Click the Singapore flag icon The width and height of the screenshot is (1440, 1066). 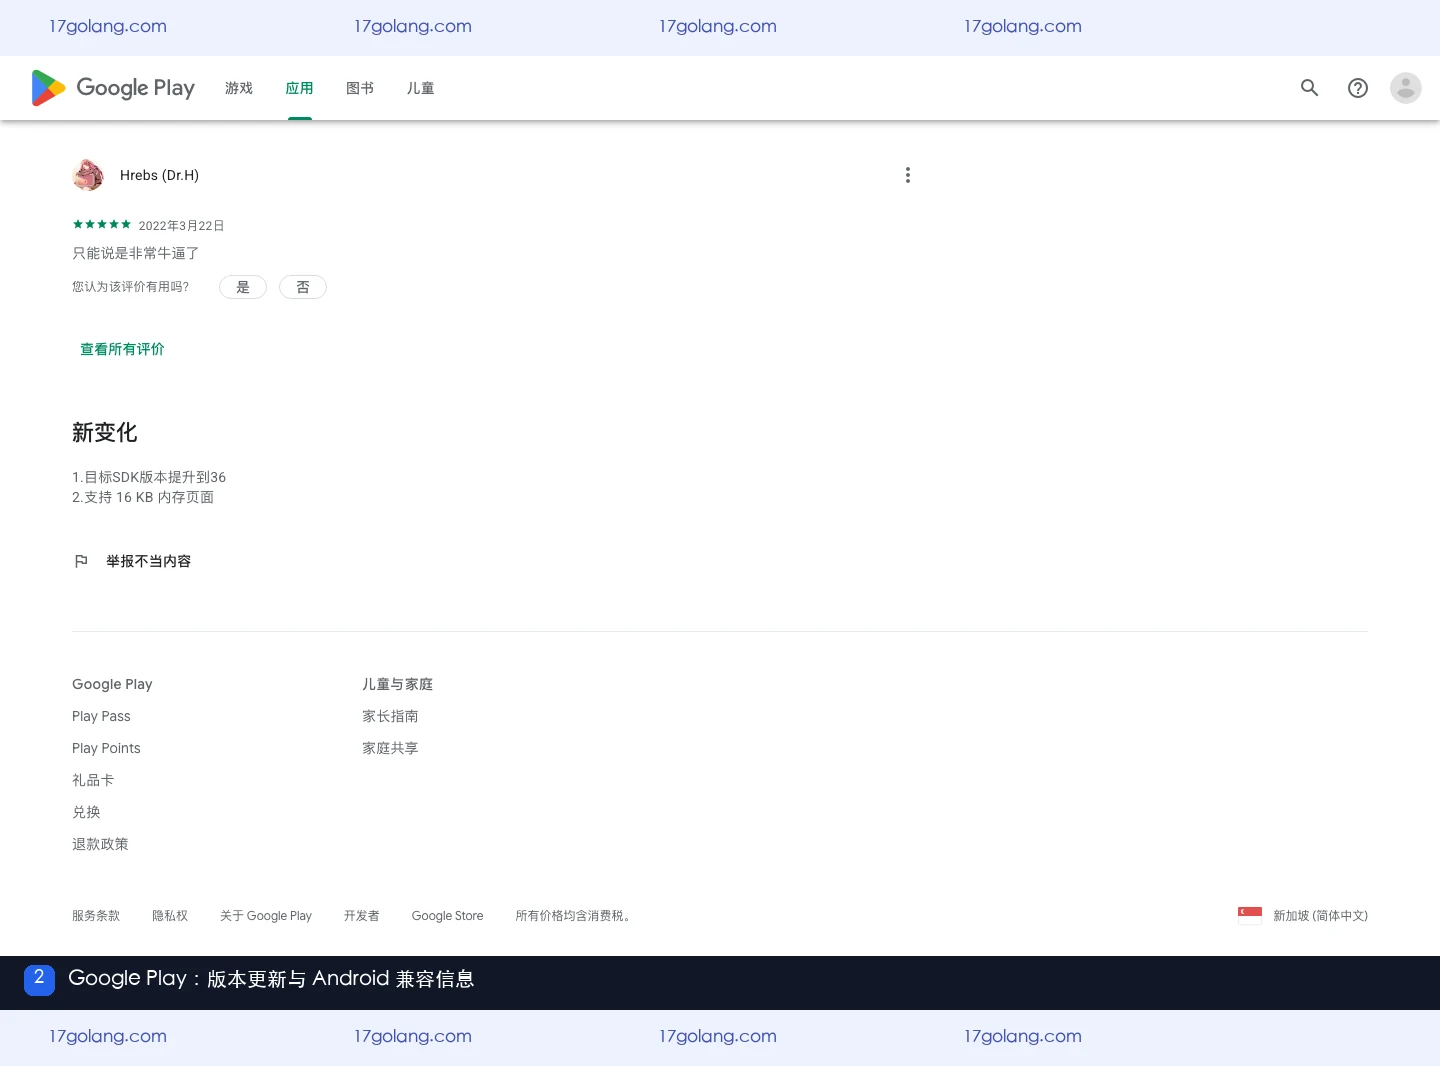1250,915
